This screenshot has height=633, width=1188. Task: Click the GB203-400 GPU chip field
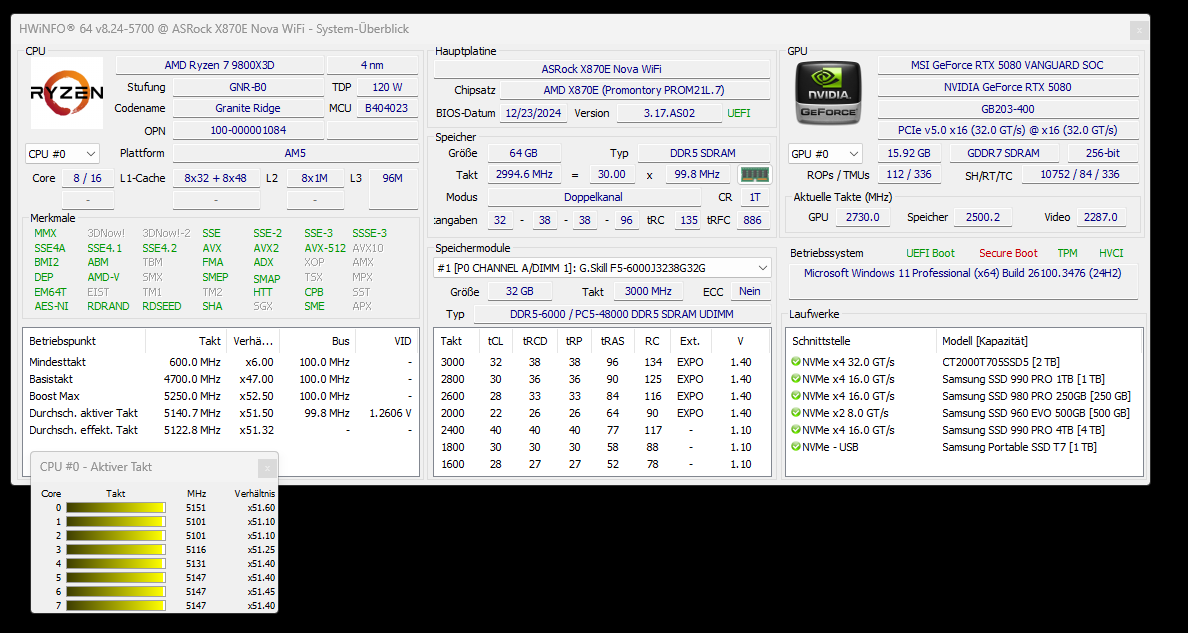[x=1008, y=109]
